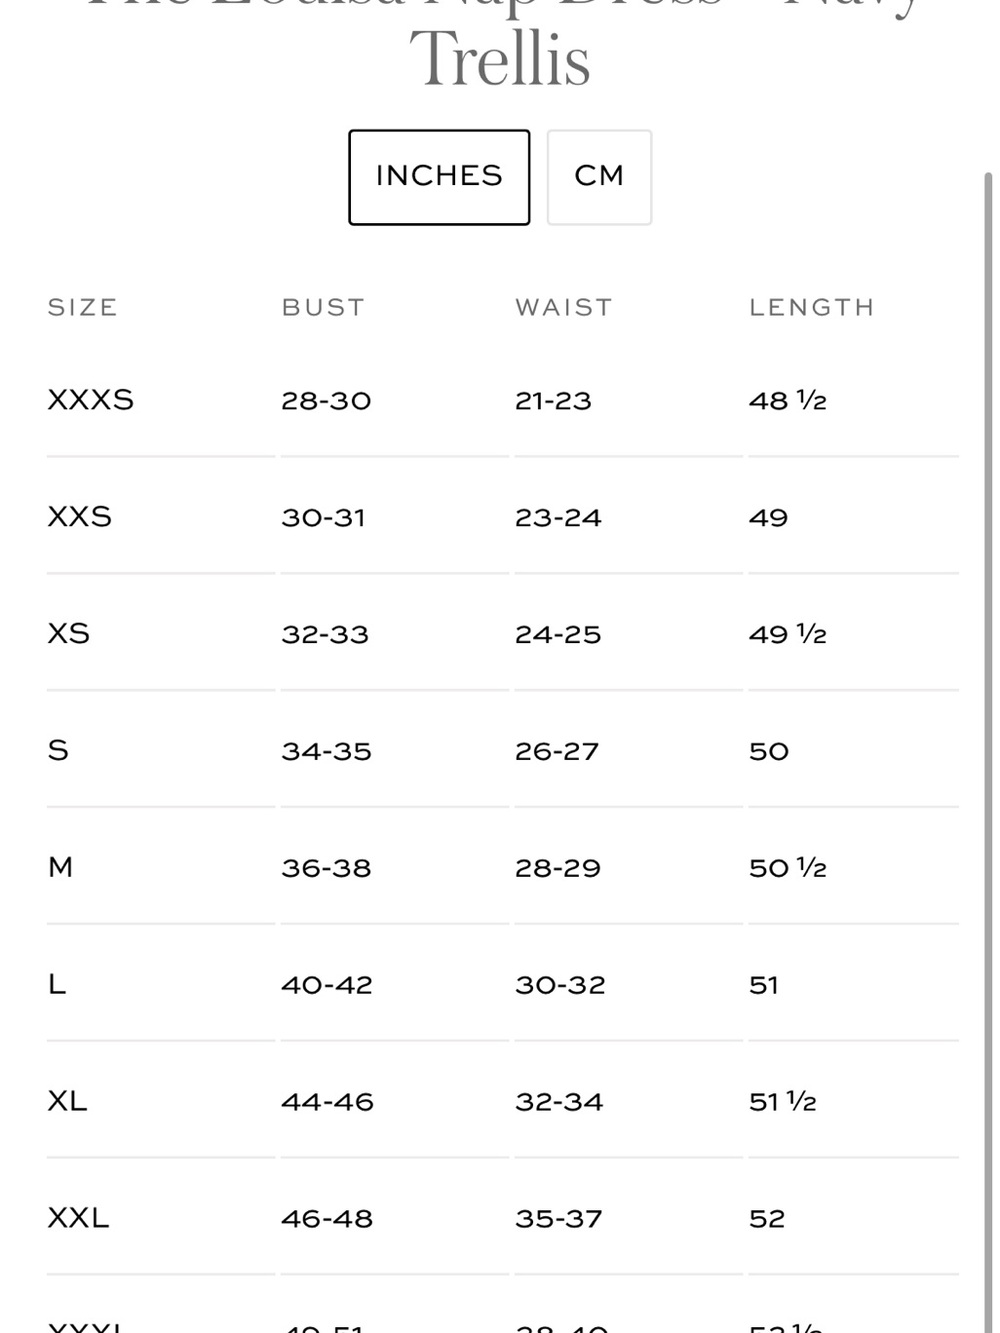Click the BUST column header
This screenshot has width=1000, height=1333.
[323, 307]
